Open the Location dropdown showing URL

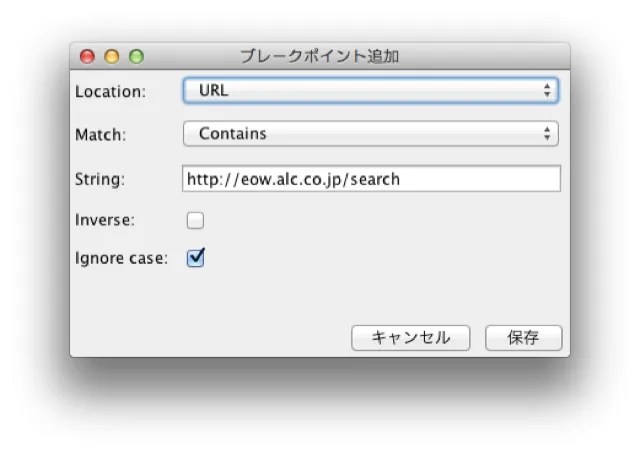pos(371,91)
